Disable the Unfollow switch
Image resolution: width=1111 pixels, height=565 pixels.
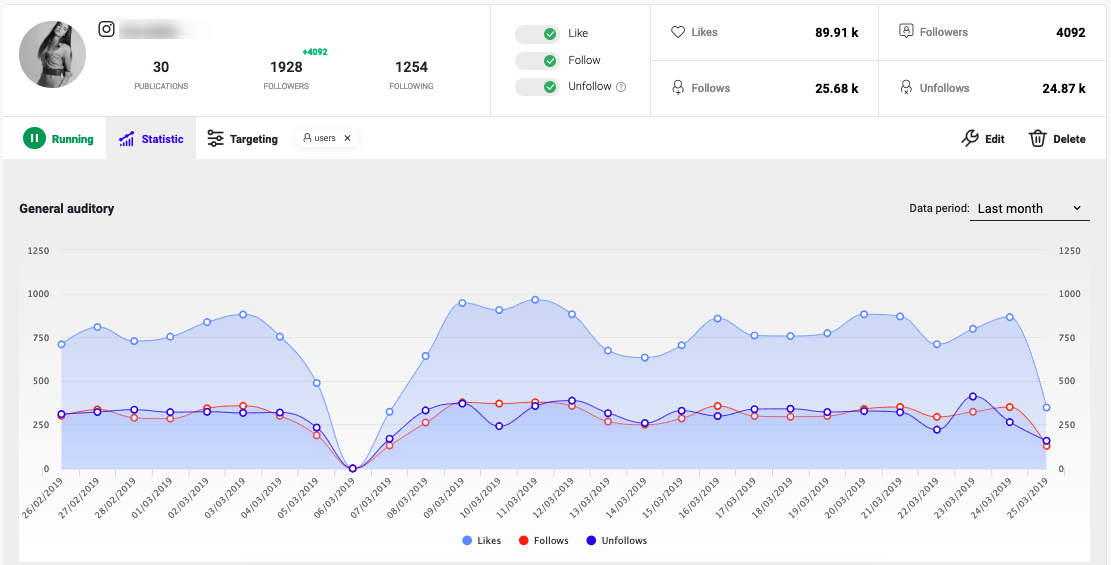(x=537, y=87)
